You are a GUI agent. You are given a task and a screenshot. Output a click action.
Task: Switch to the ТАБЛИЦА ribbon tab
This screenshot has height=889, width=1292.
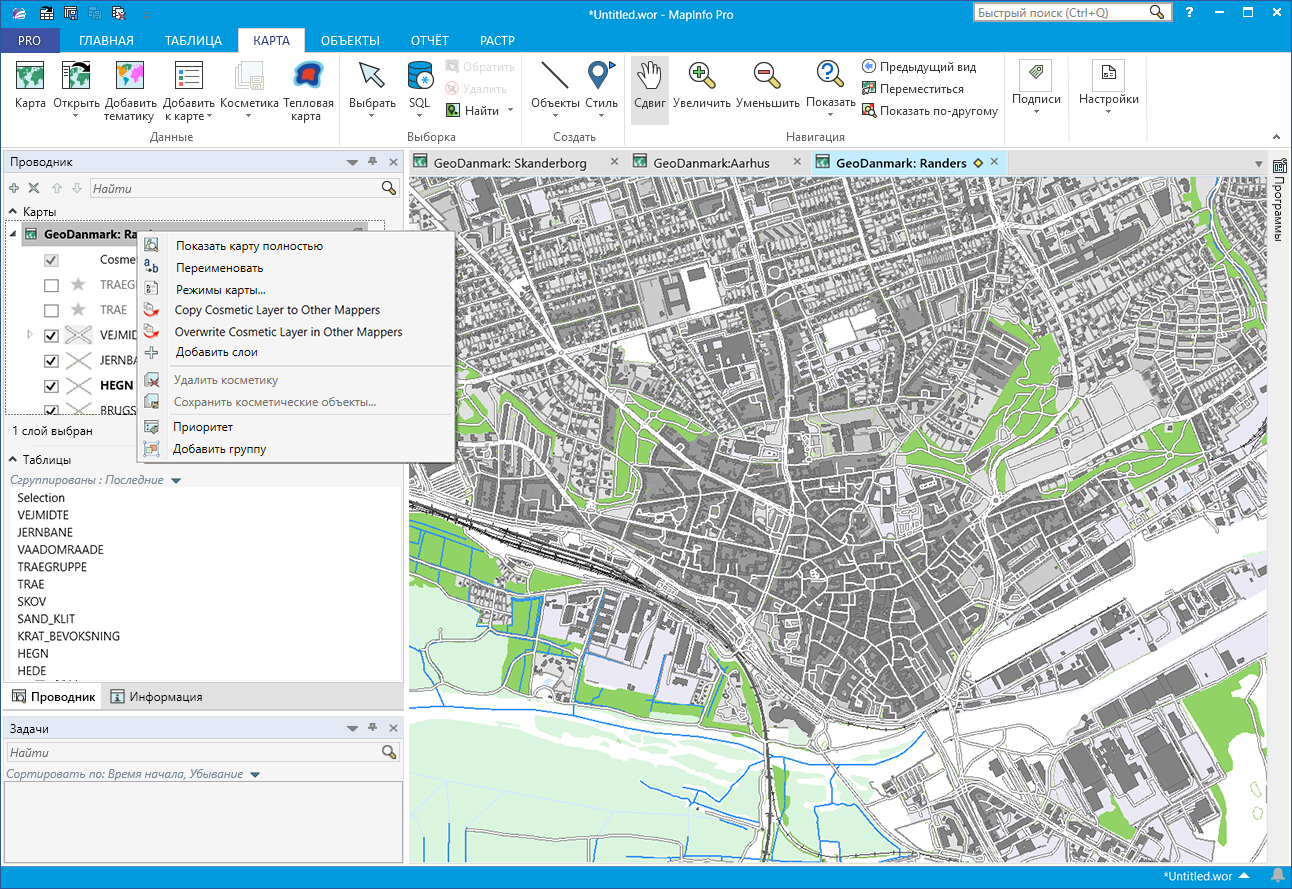click(194, 41)
